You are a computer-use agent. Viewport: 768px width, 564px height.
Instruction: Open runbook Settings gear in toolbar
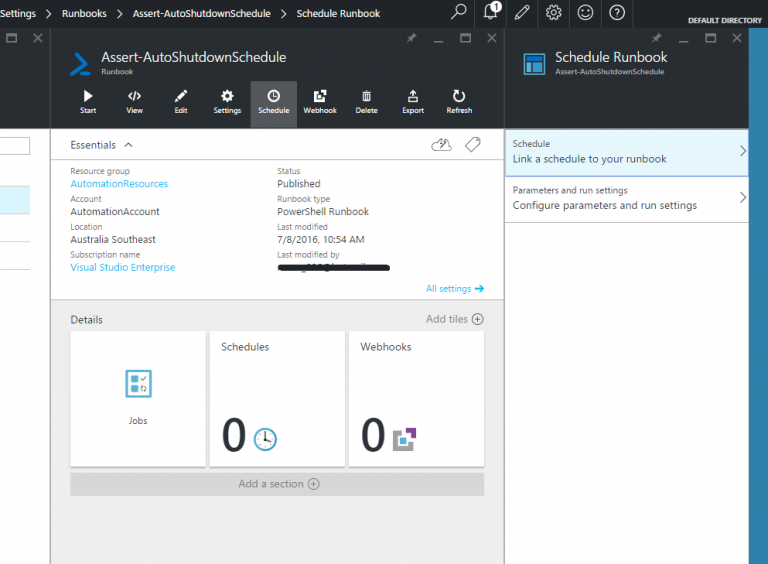point(227,102)
